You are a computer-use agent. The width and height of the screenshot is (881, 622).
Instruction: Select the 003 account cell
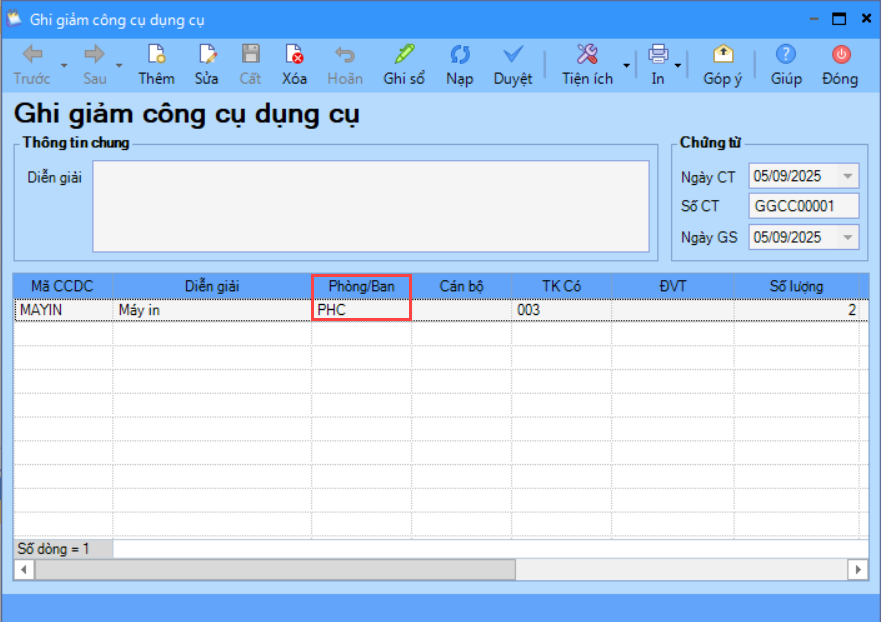[x=561, y=310]
